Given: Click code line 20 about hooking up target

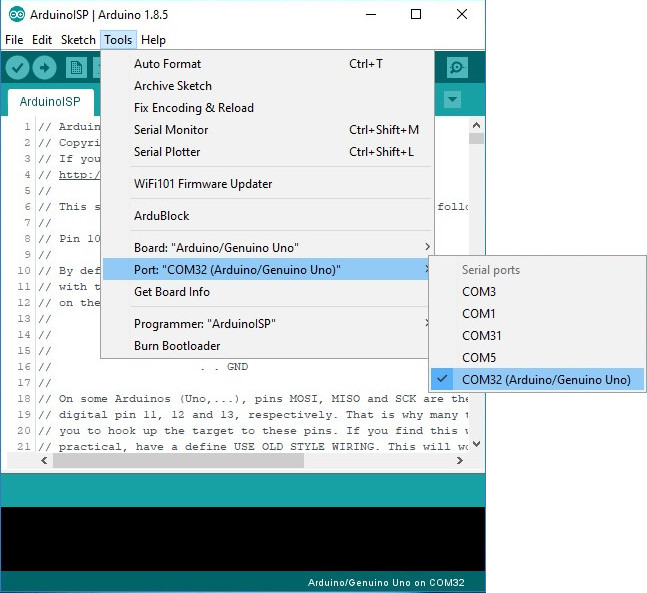Looking at the screenshot, I should point(253,431).
